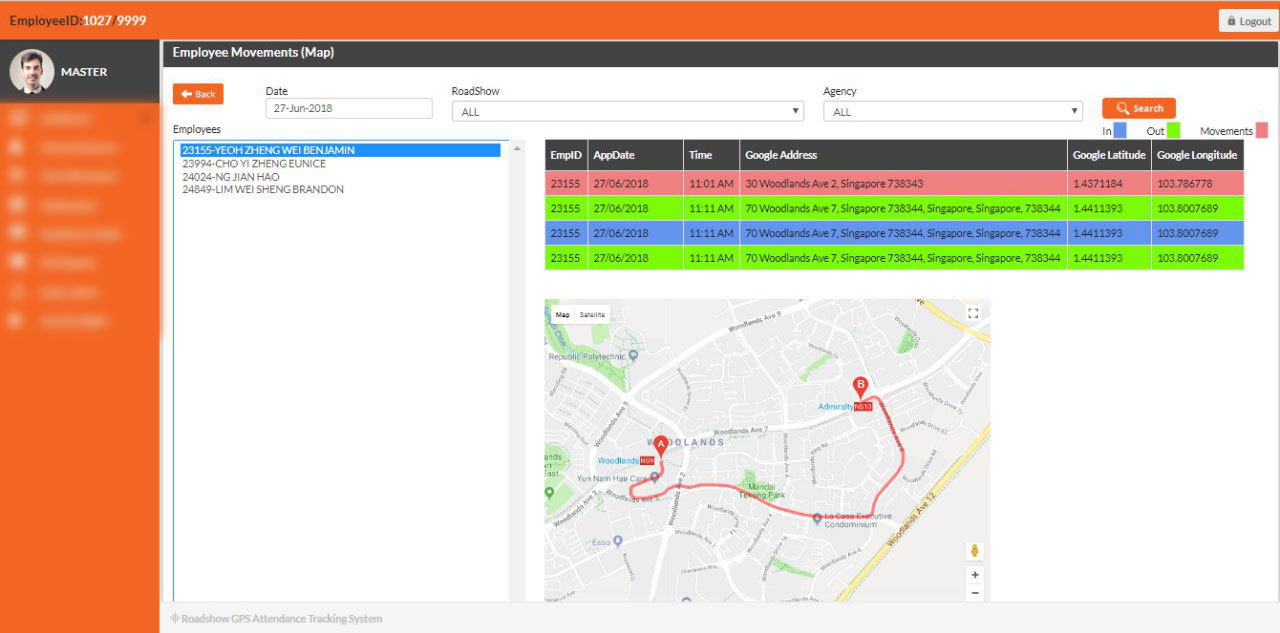Click the master user avatar photo
Screen dimensions: 1280x633
coord(31,72)
